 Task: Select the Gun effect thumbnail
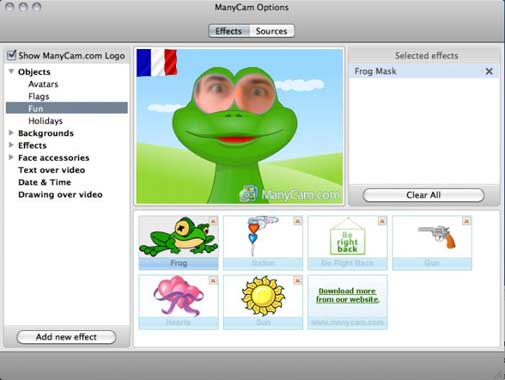pyautogui.click(x=432, y=242)
